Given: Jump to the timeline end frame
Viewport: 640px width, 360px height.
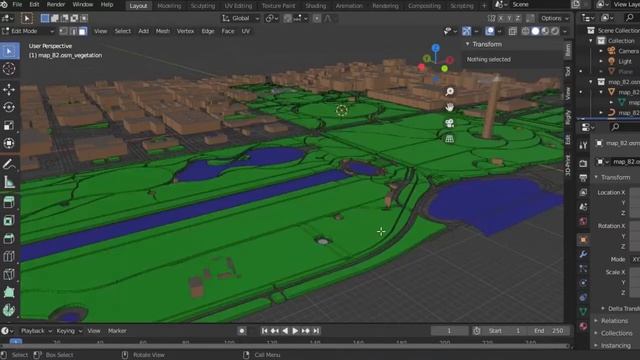Looking at the screenshot, I should coord(316,331).
